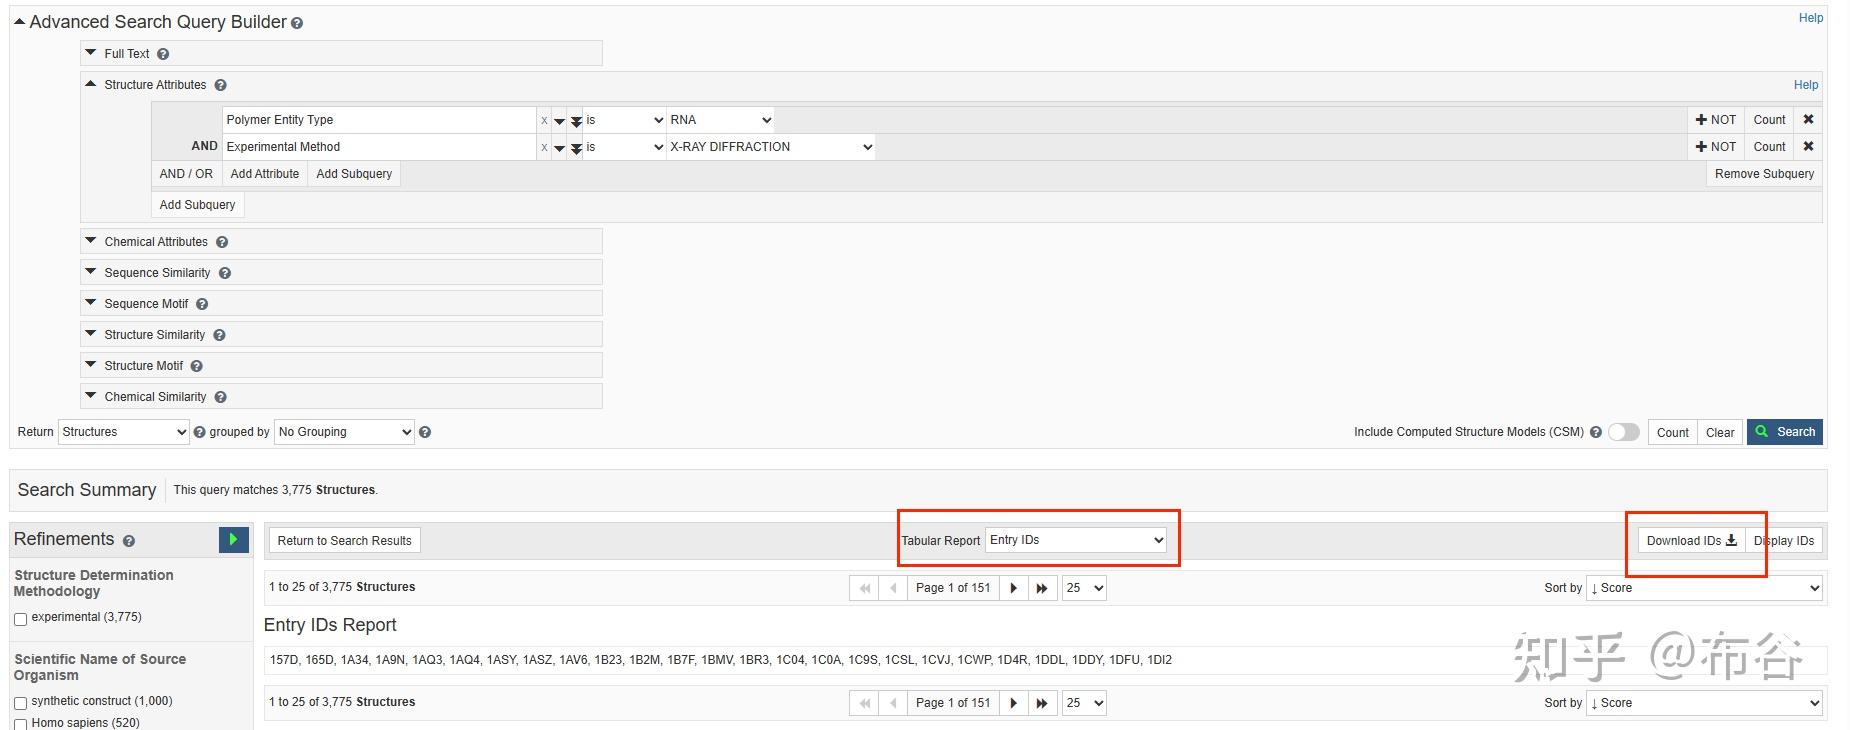Click the Polymer Entity Type attribute field
The width and height of the screenshot is (1850, 730).
(379, 120)
